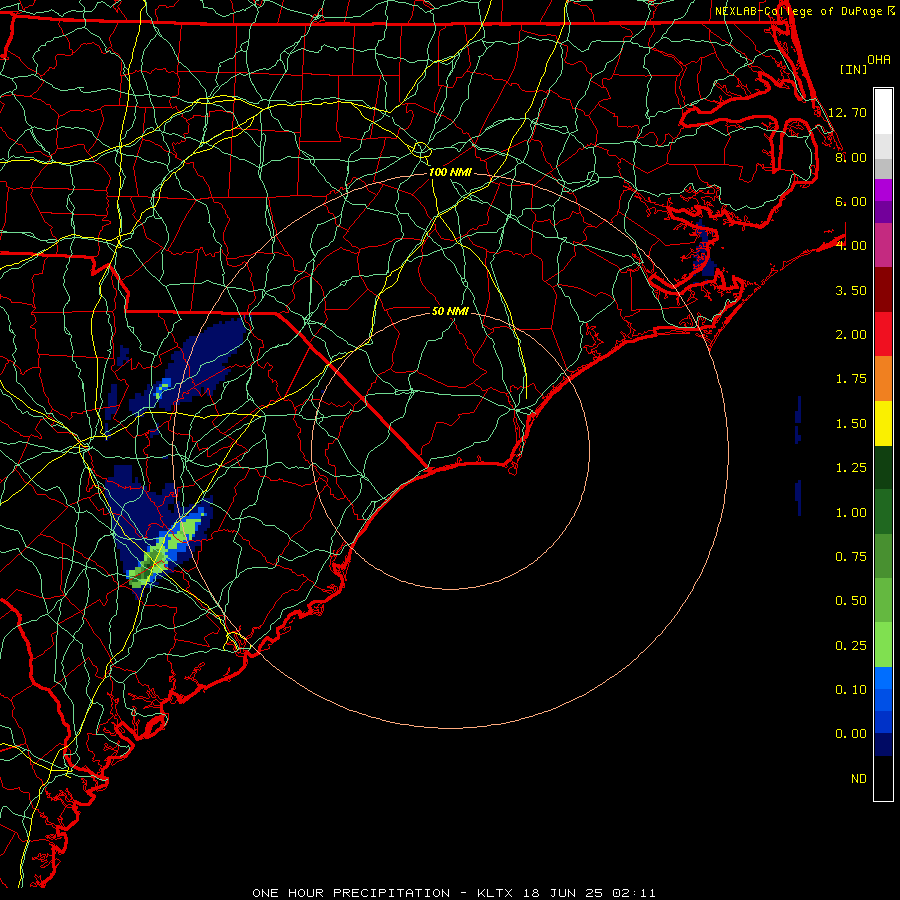The image size is (900, 900).
Task: Click the 8.00 legend value
Action: click(851, 157)
